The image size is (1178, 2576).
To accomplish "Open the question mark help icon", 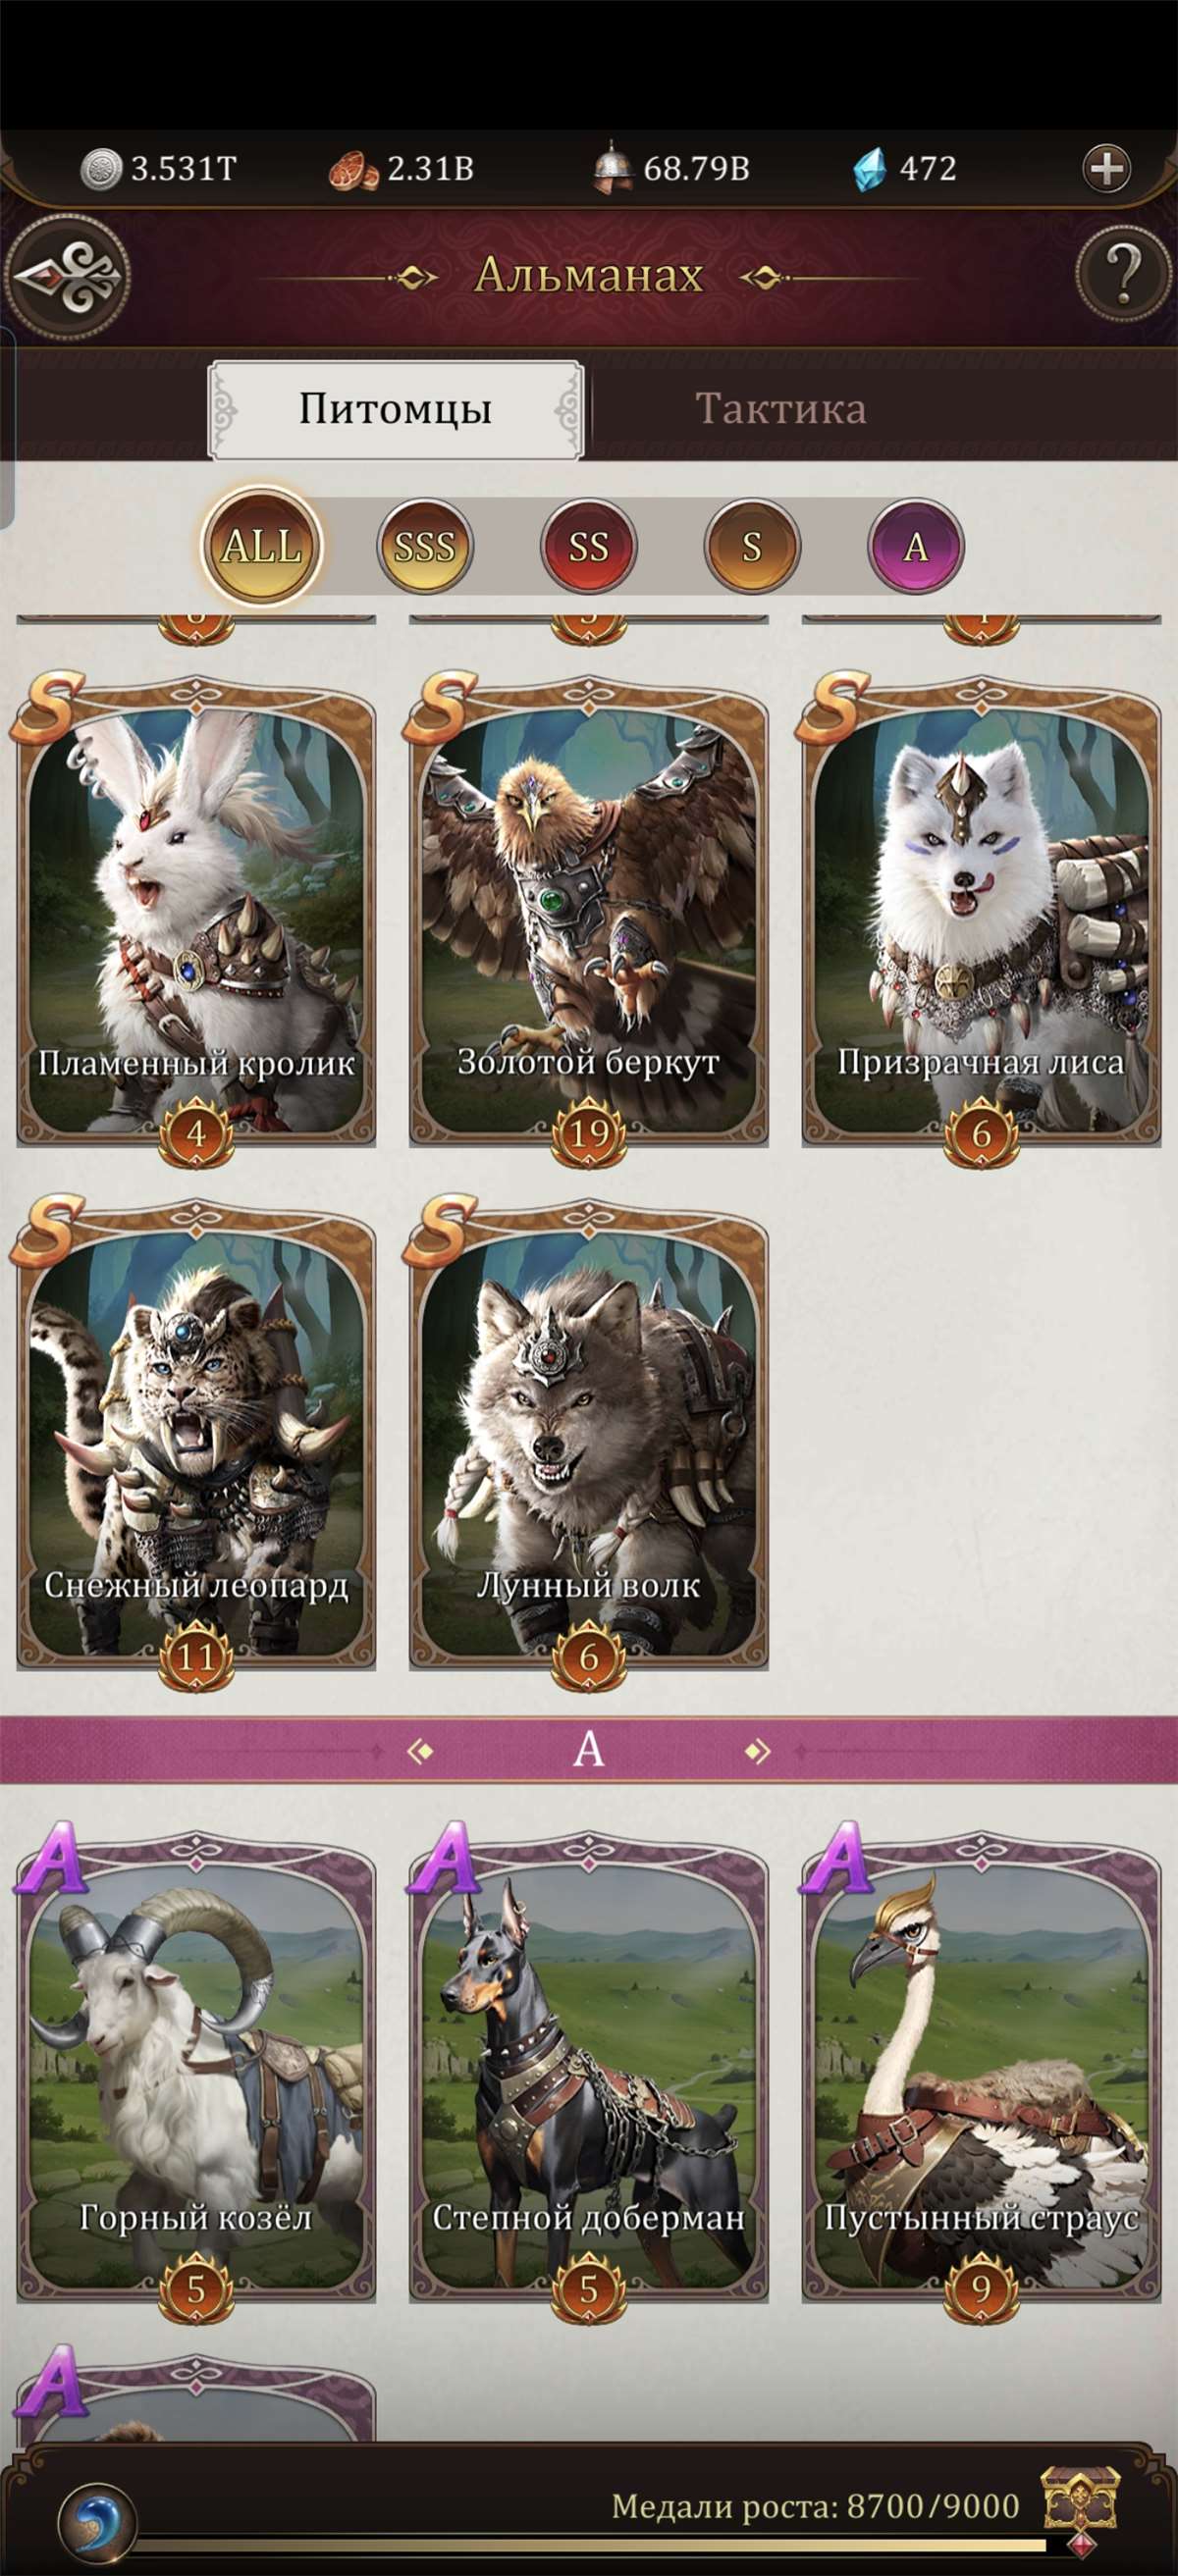I will coord(1123,273).
